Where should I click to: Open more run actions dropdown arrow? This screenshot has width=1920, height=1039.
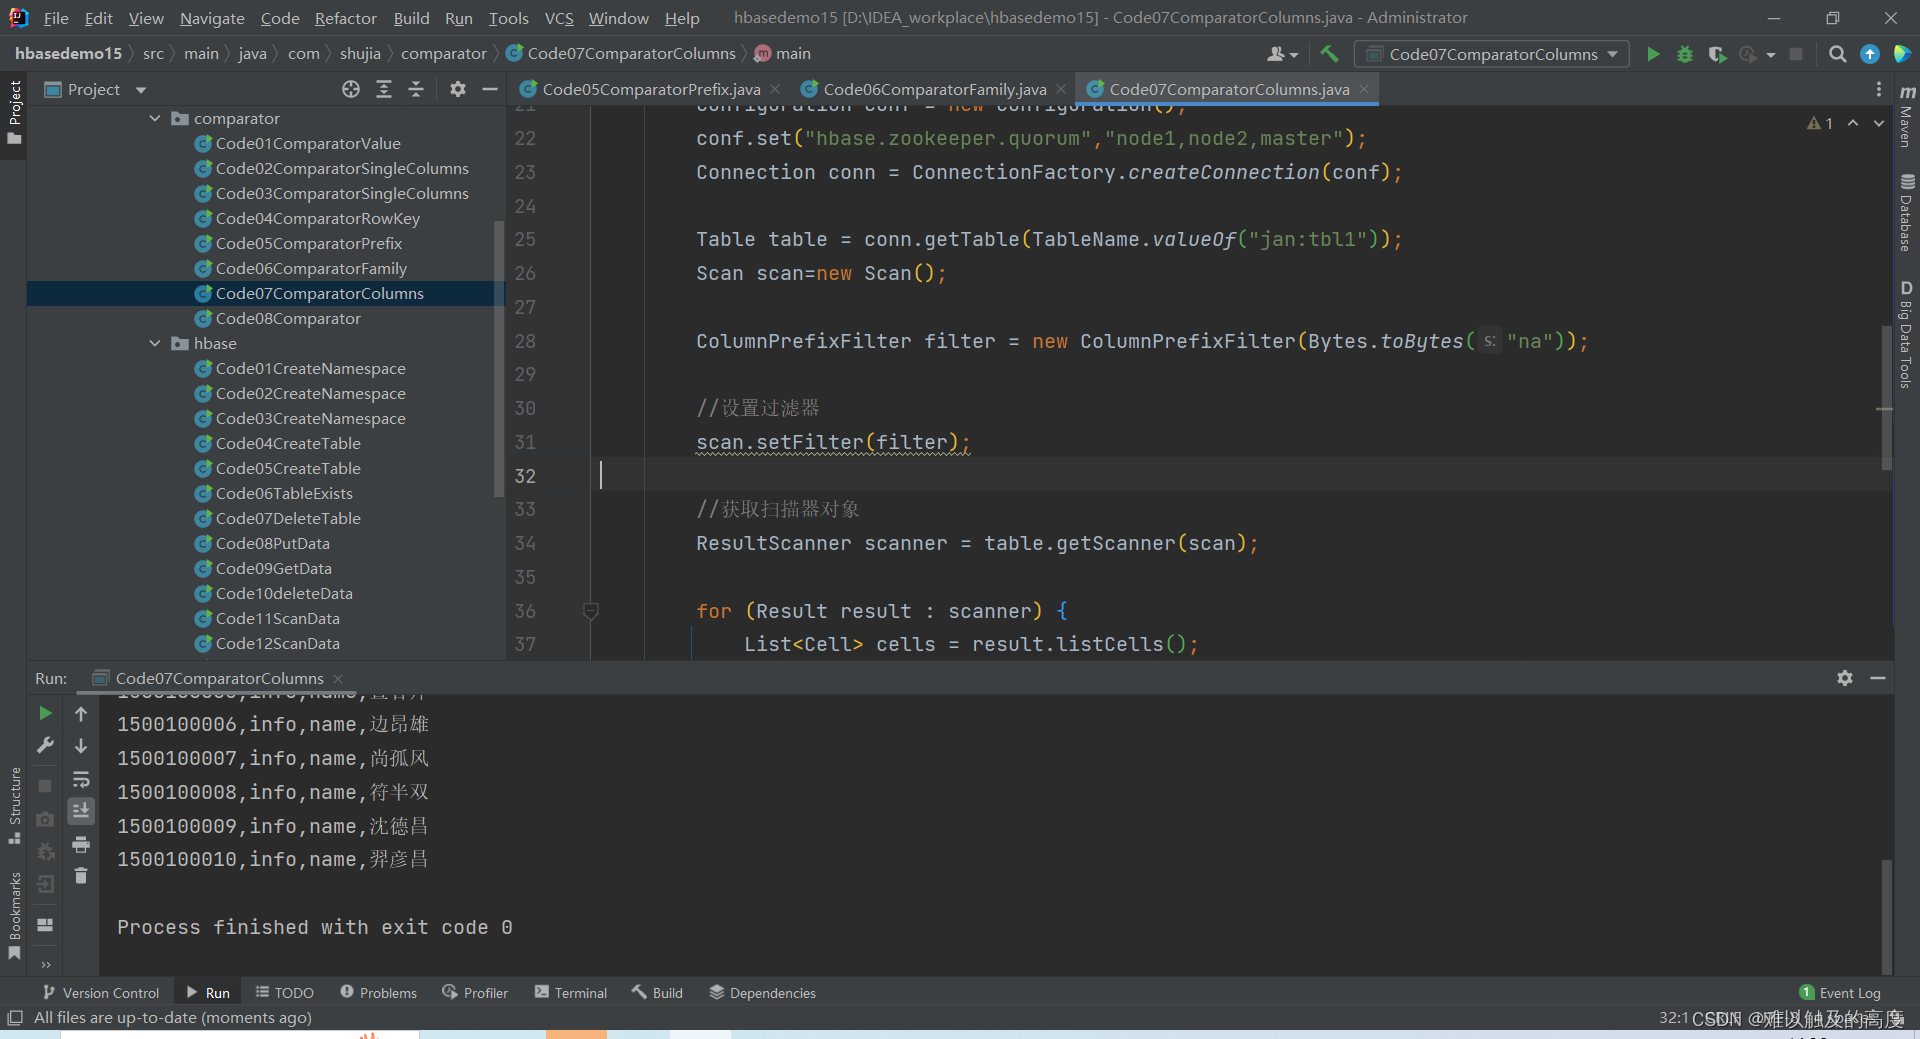(x=1771, y=55)
